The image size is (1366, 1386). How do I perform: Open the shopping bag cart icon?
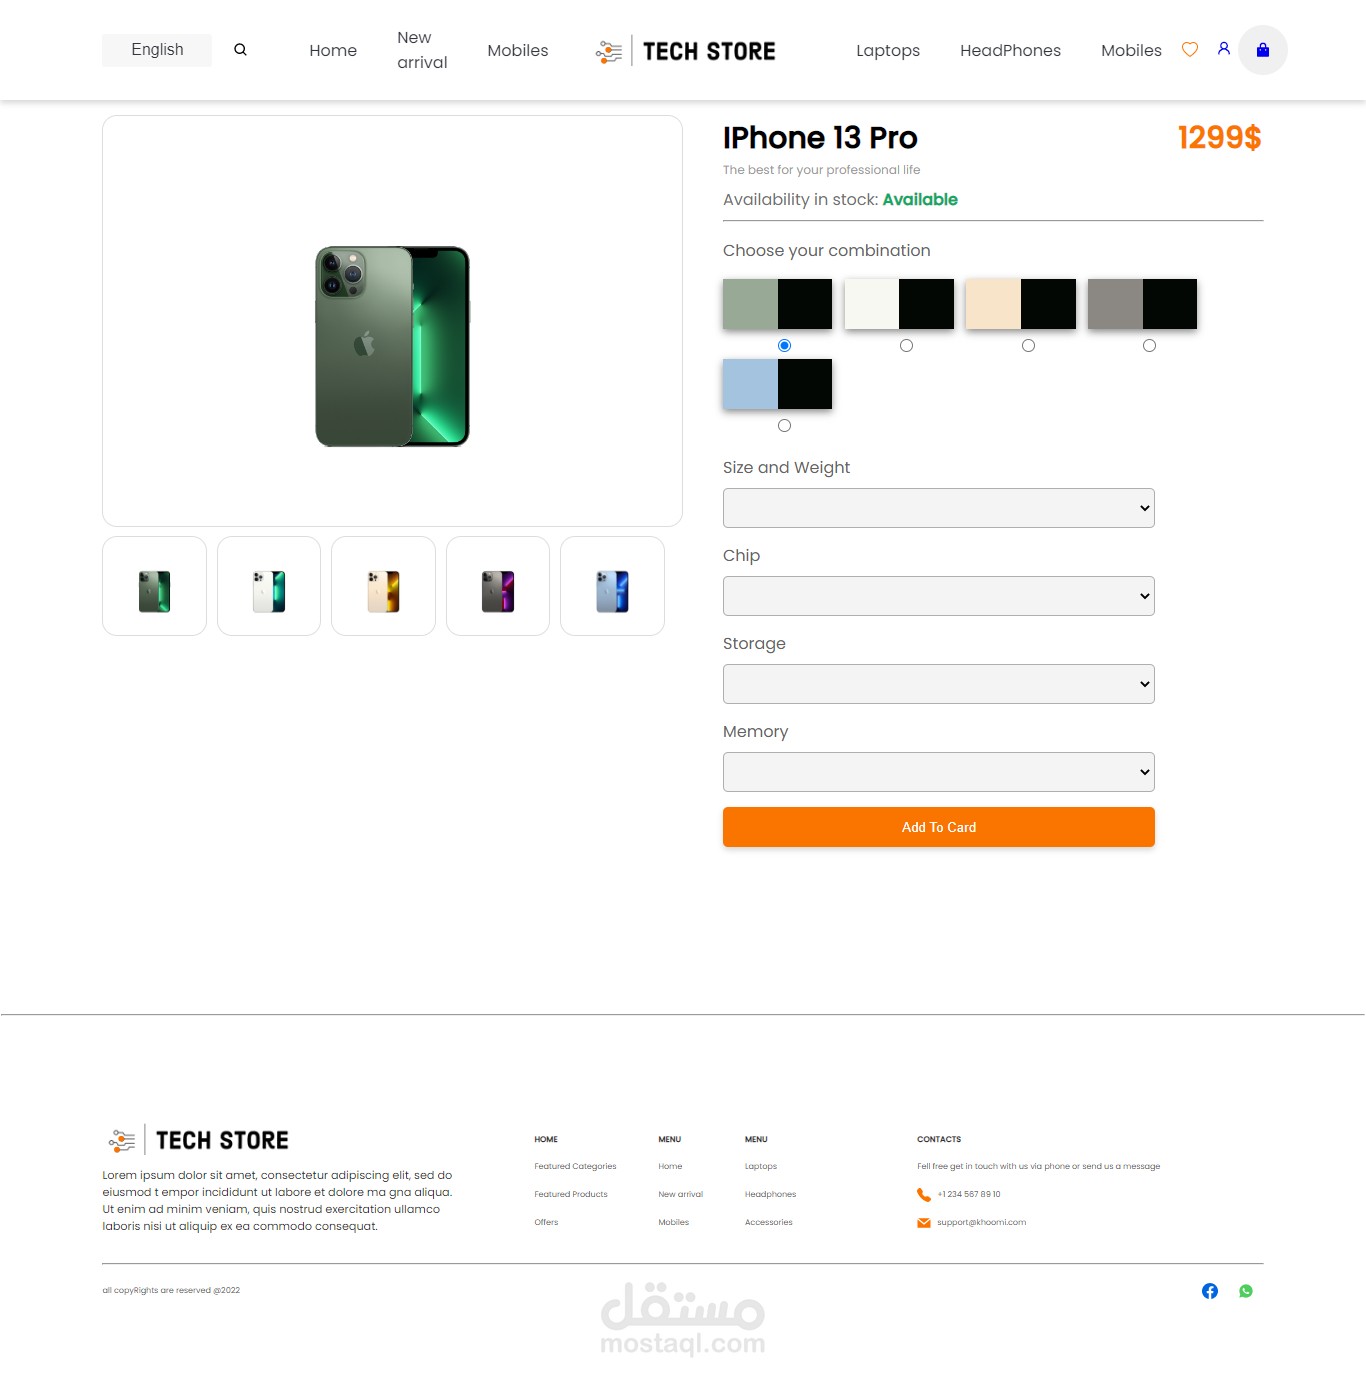[1263, 50]
